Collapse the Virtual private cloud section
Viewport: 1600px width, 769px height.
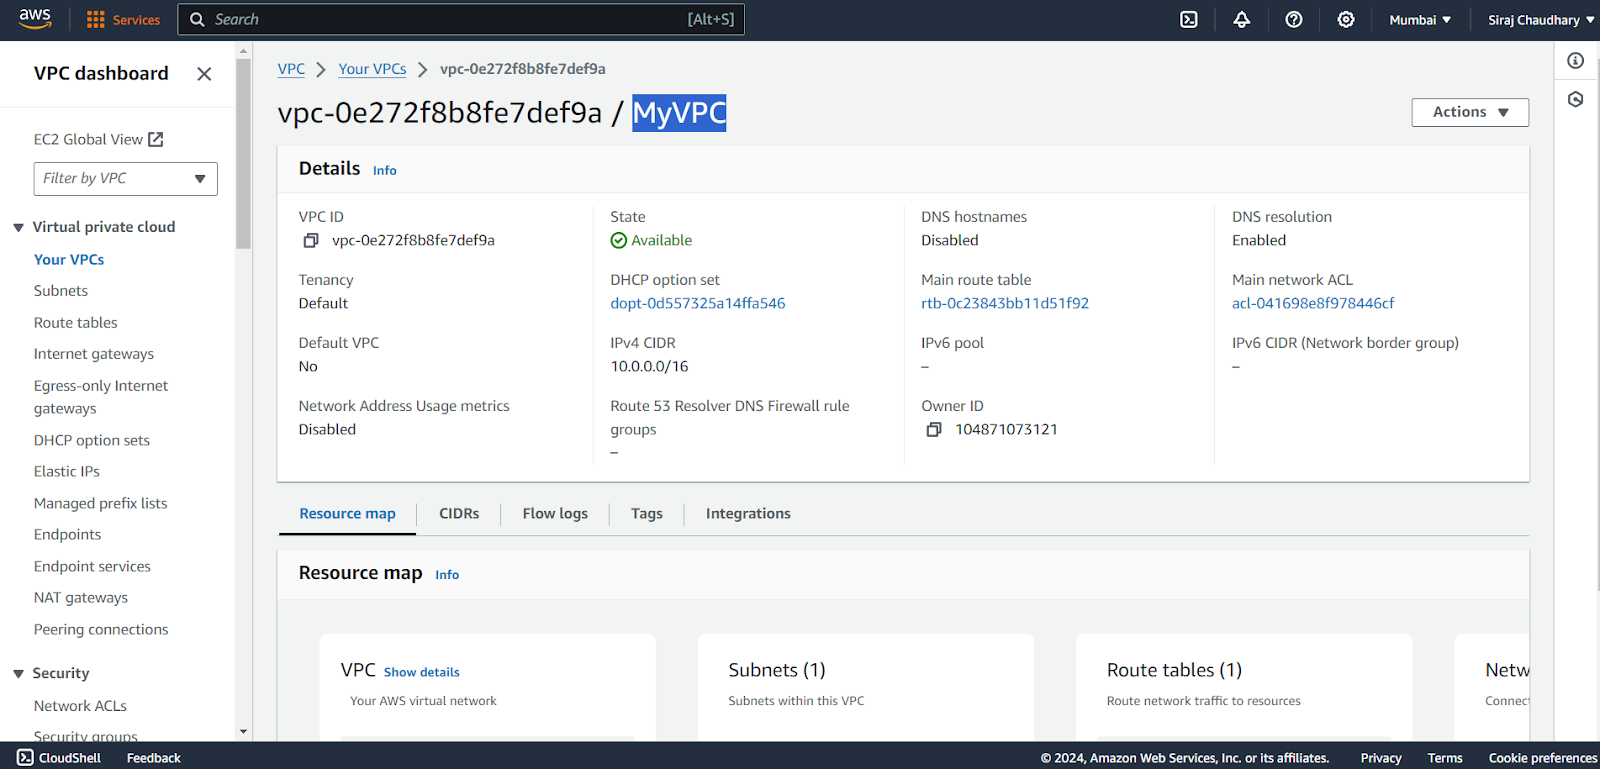(18, 228)
